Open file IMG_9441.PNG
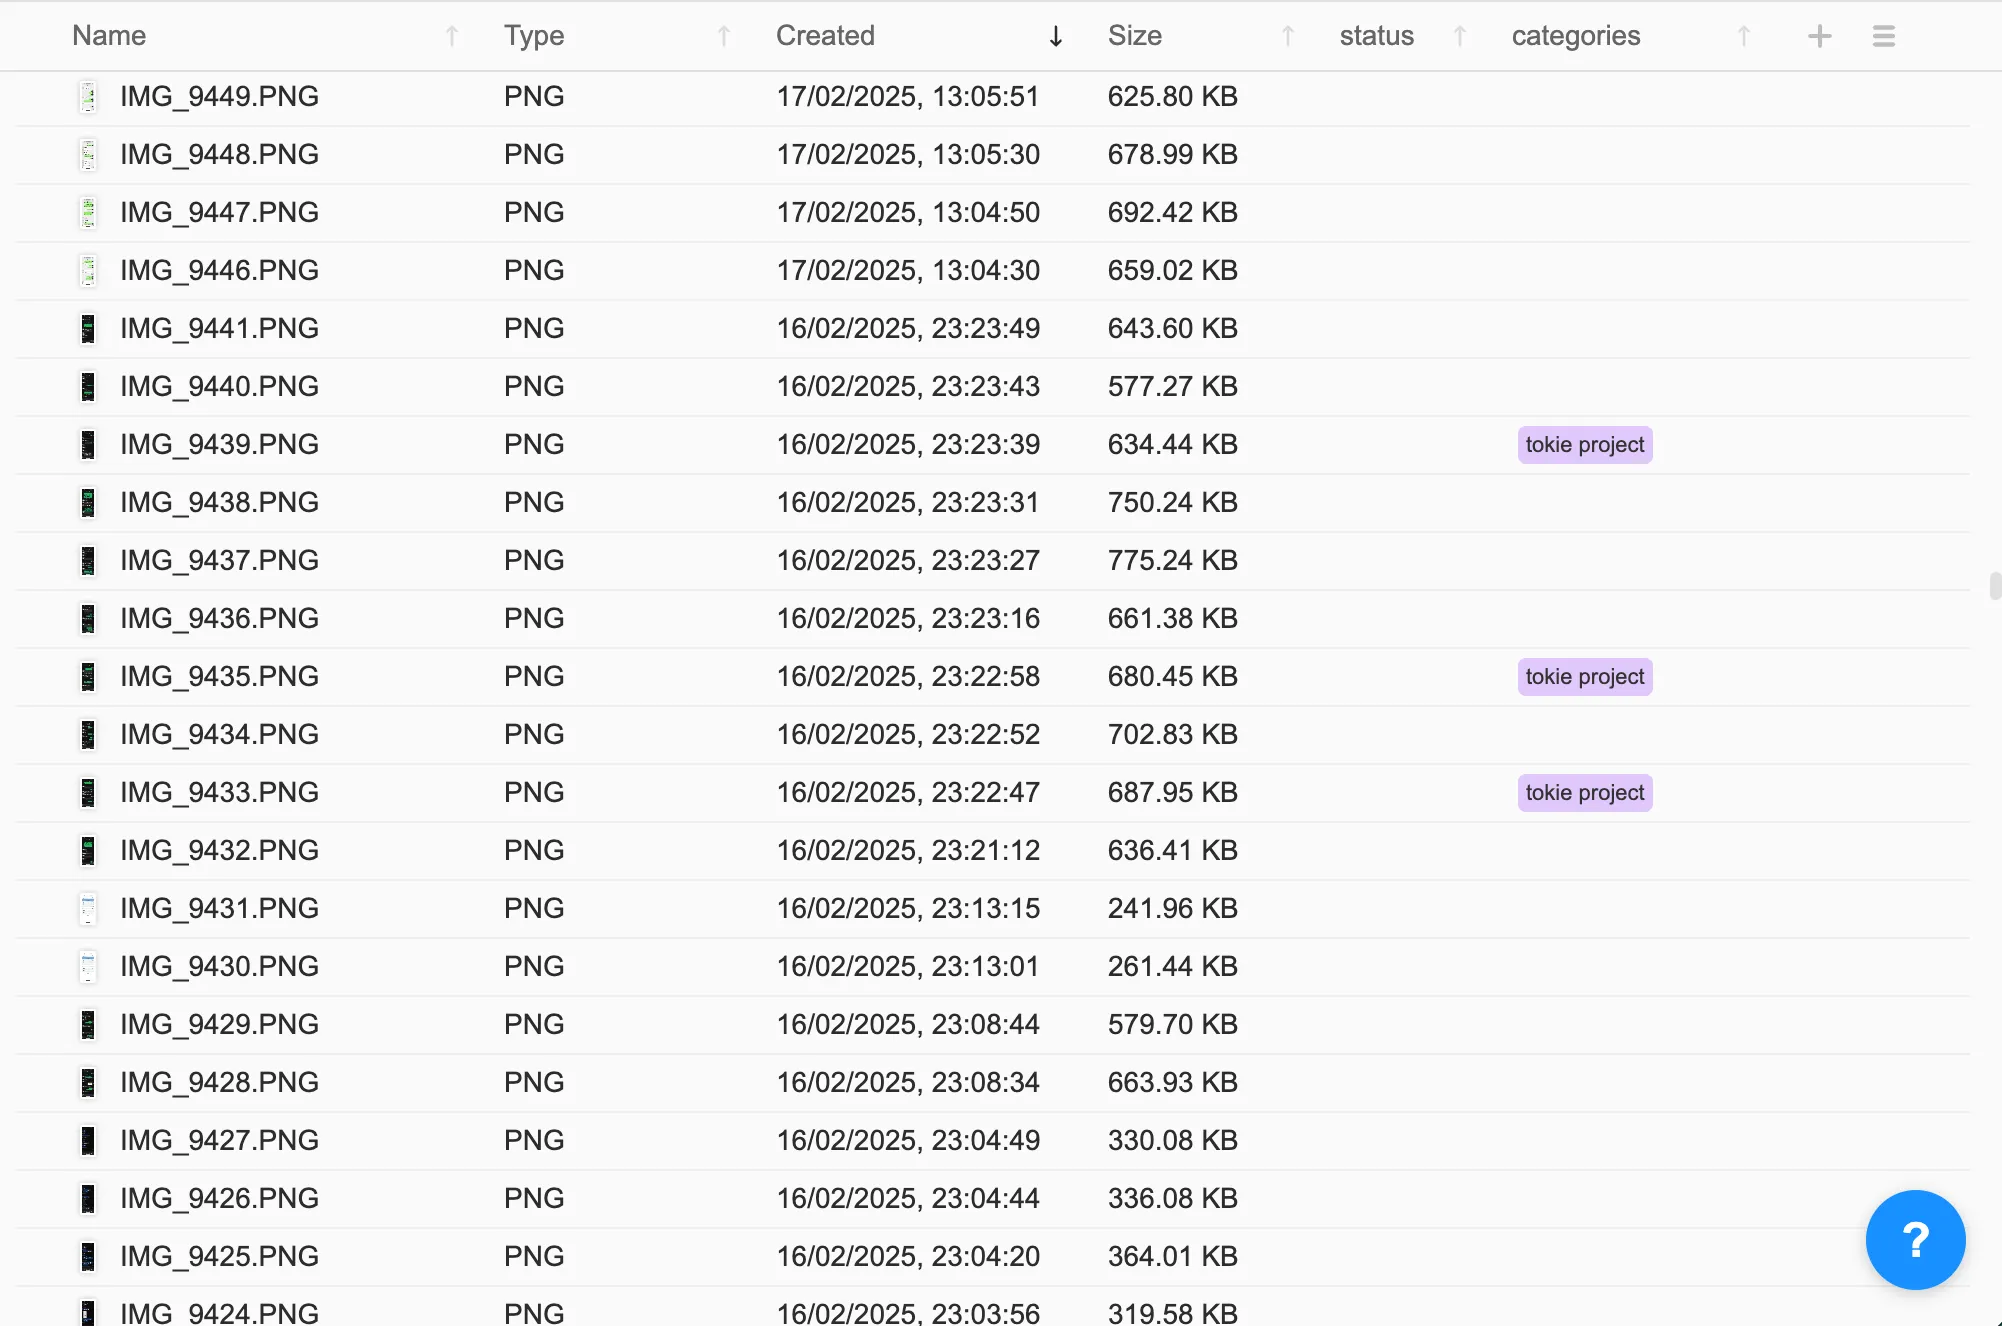The height and width of the screenshot is (1326, 2002). tap(219, 329)
